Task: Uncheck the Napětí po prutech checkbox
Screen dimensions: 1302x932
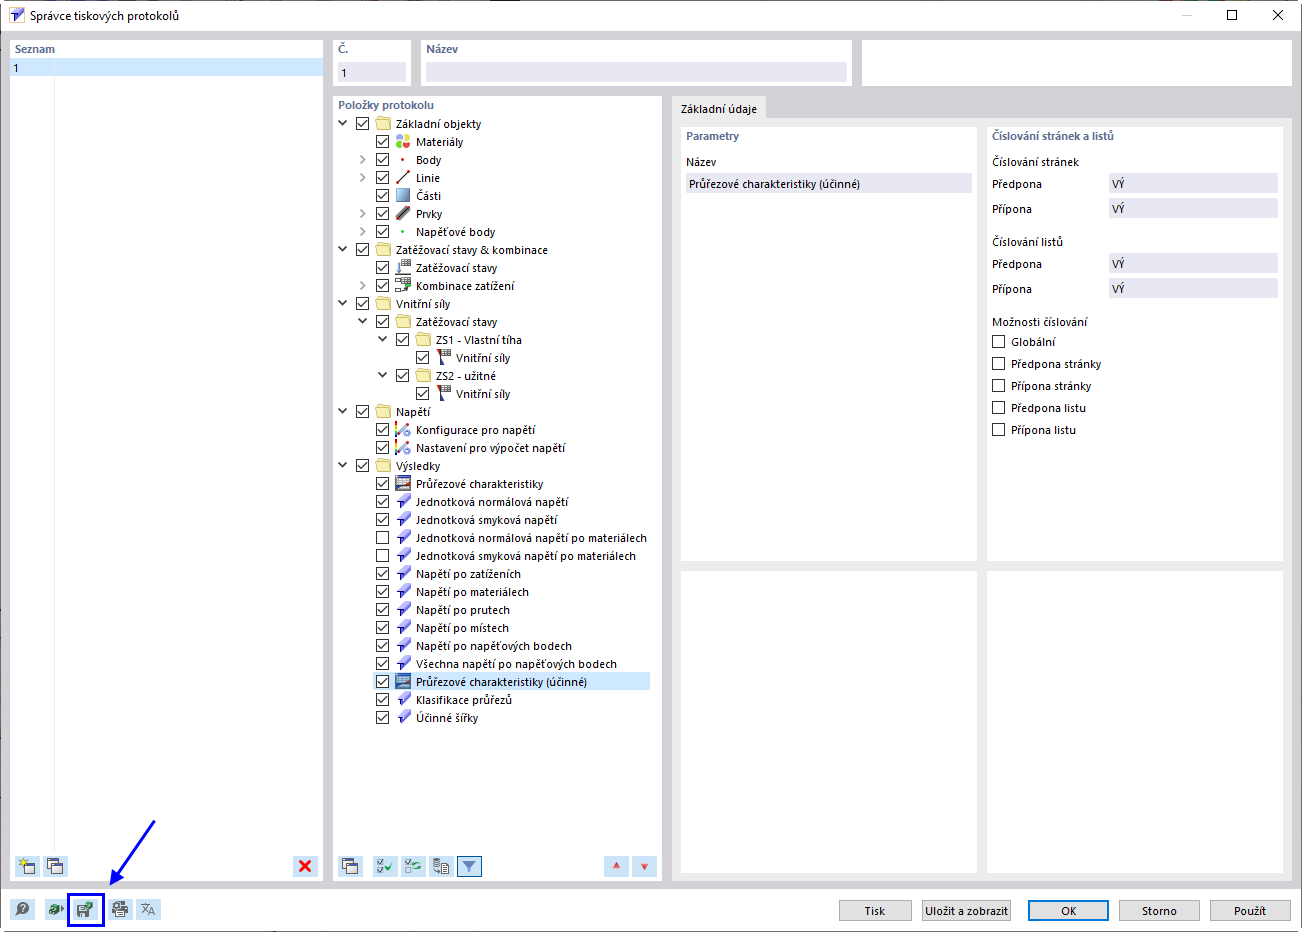Action: click(382, 610)
